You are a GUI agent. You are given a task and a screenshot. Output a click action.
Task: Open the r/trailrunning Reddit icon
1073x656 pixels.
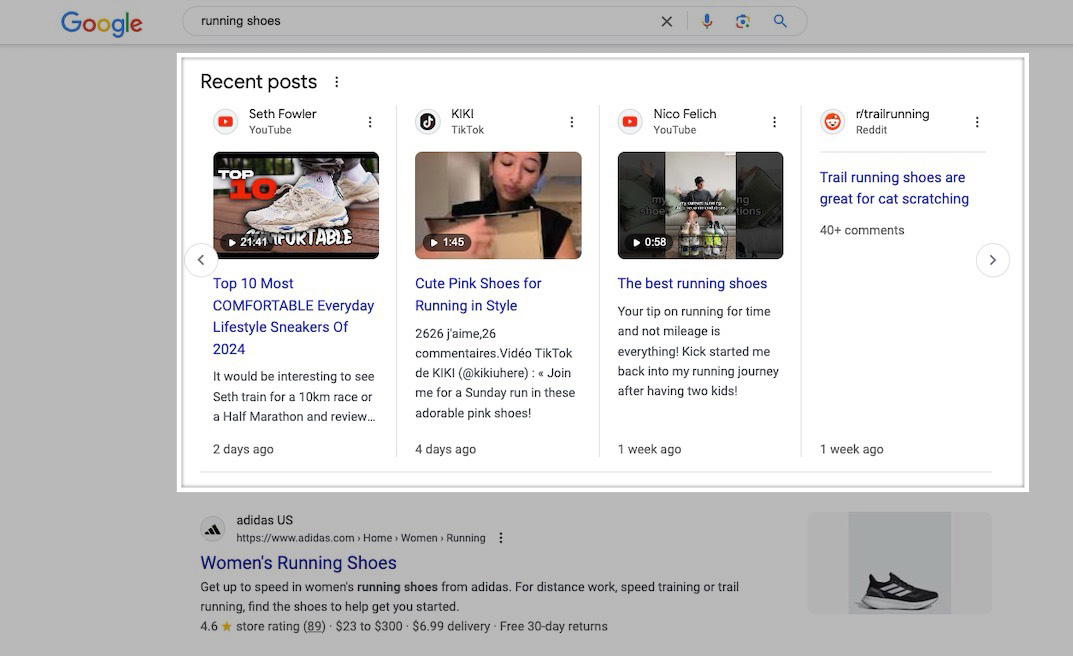click(833, 121)
